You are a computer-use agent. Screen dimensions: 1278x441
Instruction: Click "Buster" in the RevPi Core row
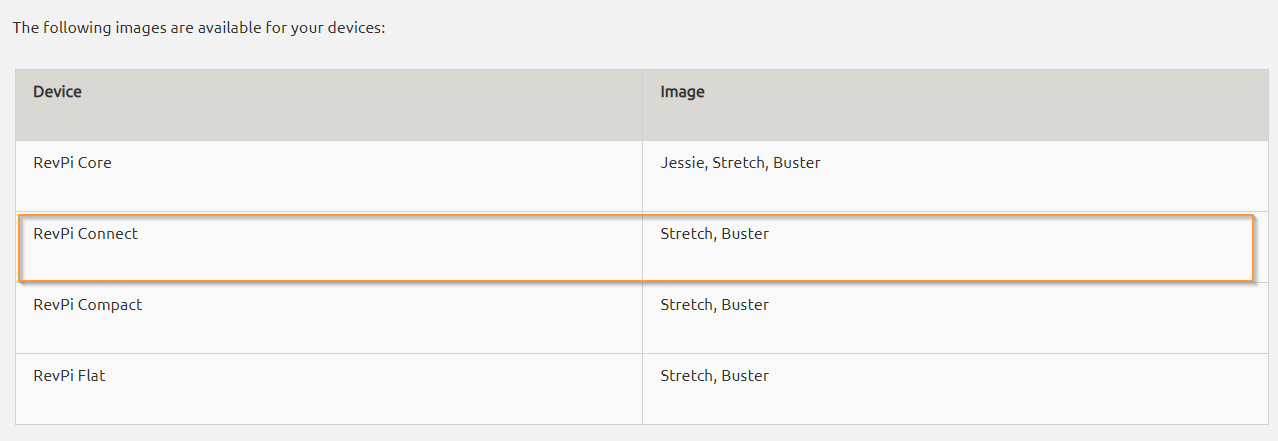[797, 163]
